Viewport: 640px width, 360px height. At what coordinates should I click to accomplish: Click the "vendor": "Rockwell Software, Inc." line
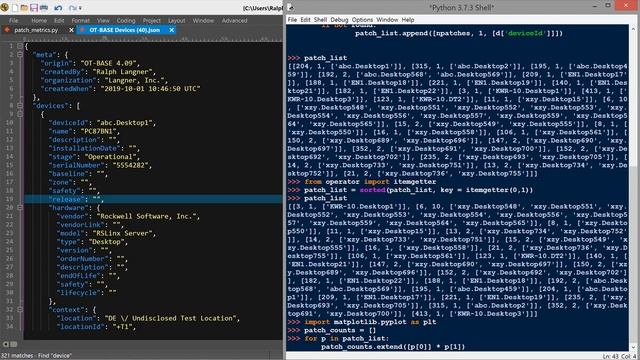[x=128, y=216]
